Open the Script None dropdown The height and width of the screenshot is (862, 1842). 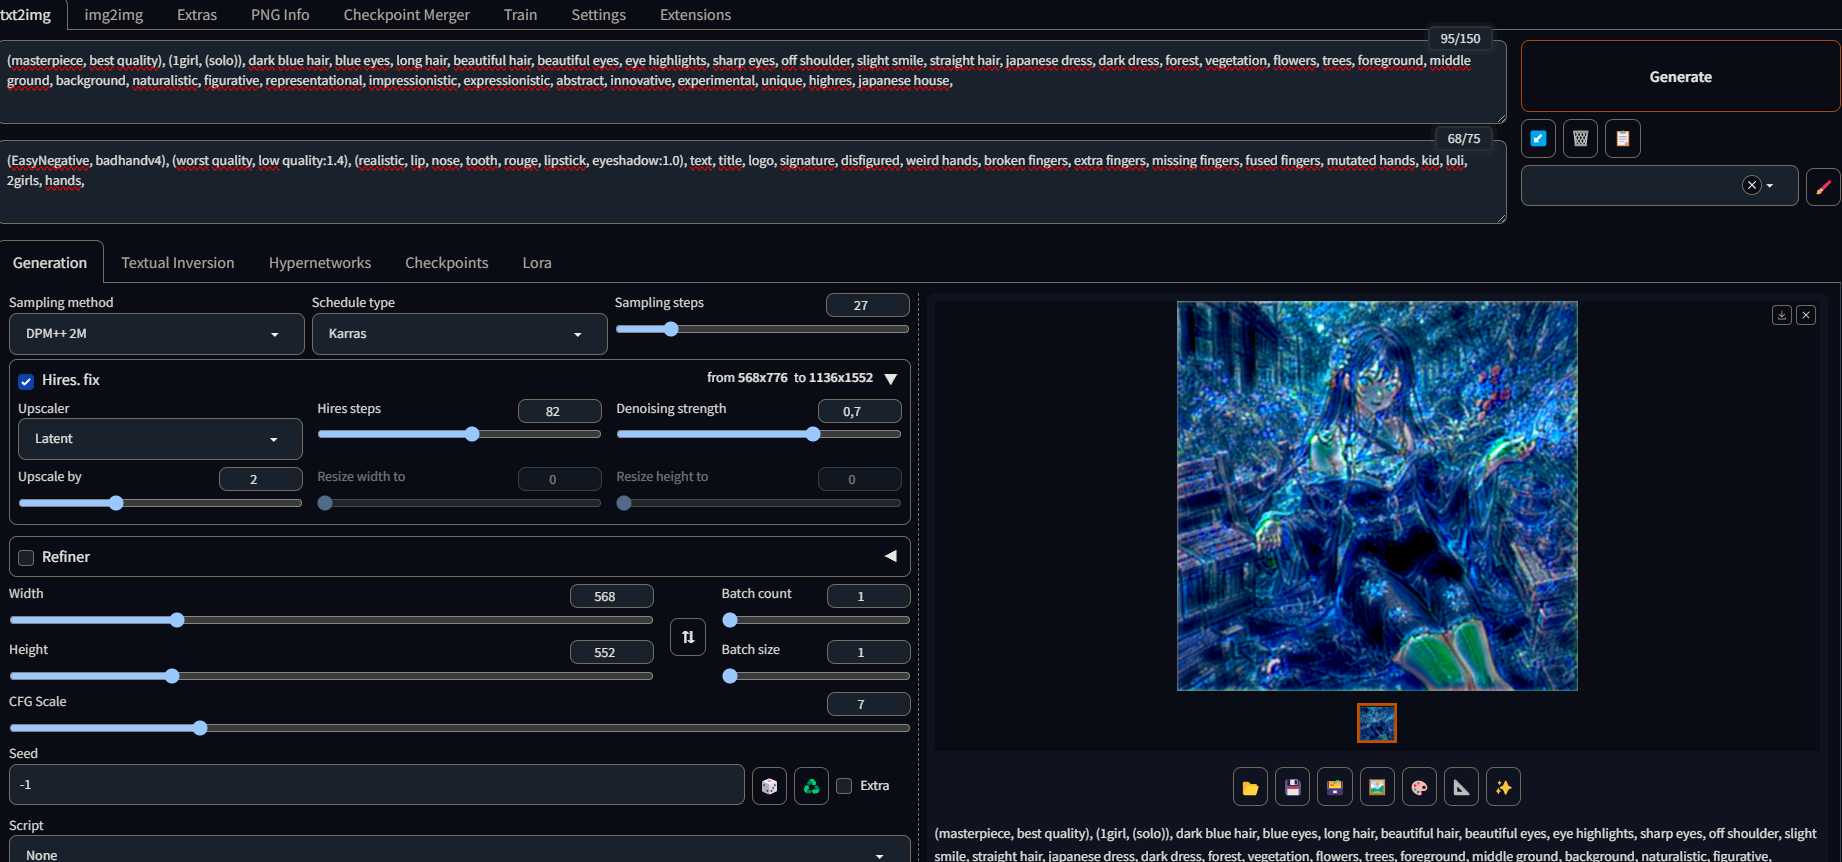[x=460, y=851]
